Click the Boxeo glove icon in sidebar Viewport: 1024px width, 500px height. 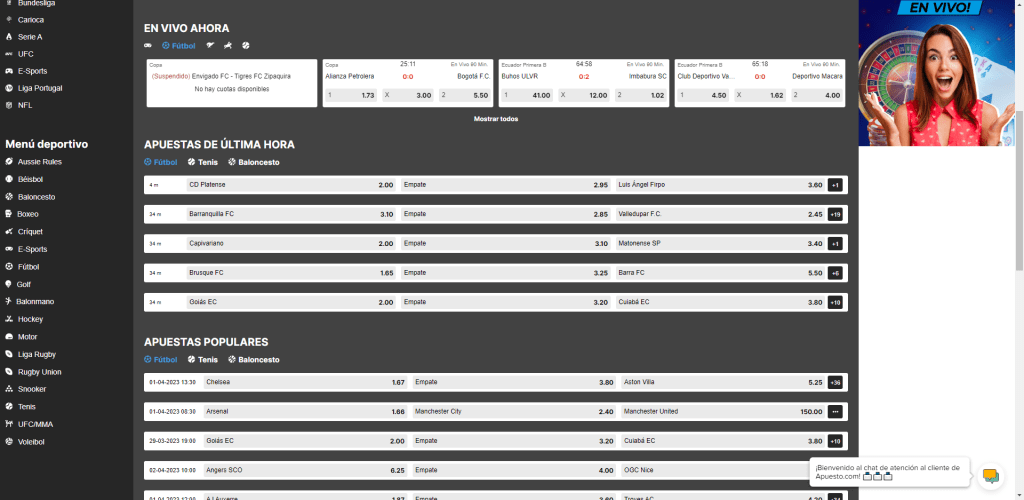point(8,214)
